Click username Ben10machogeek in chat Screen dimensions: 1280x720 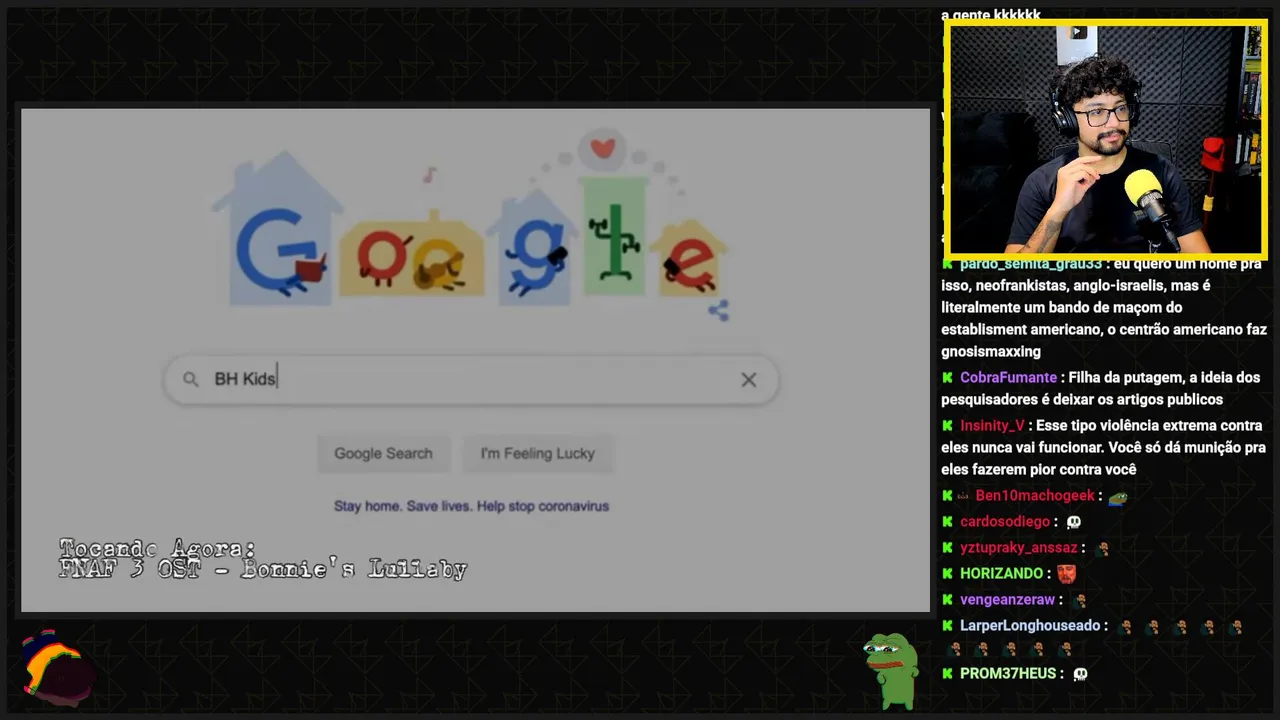pos(1035,496)
